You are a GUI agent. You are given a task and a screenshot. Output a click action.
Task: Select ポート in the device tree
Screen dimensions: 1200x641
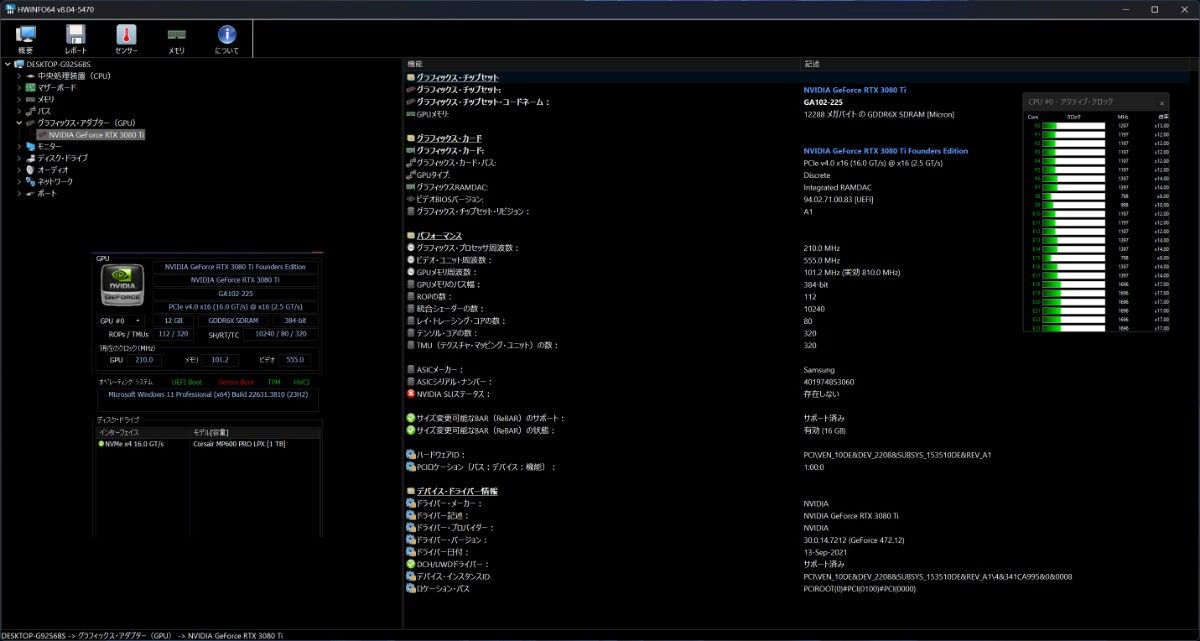click(x=47, y=193)
